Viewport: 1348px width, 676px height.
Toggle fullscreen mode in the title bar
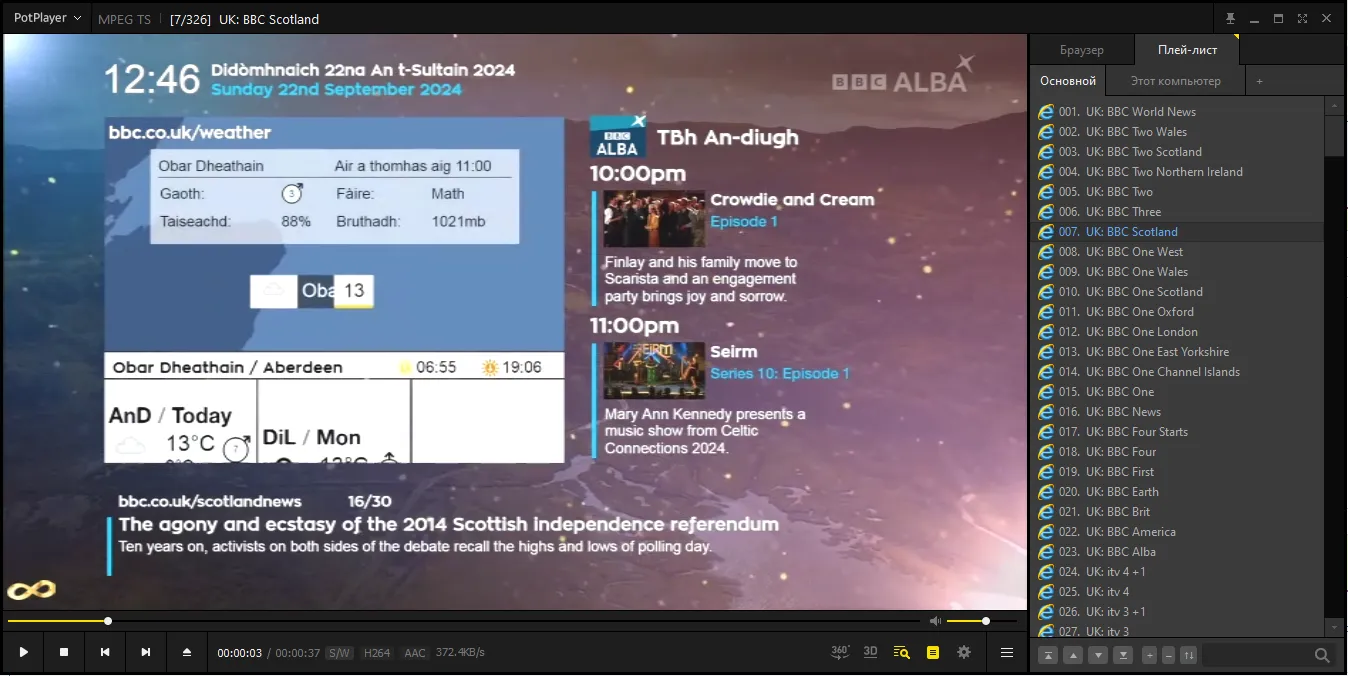click(1302, 18)
